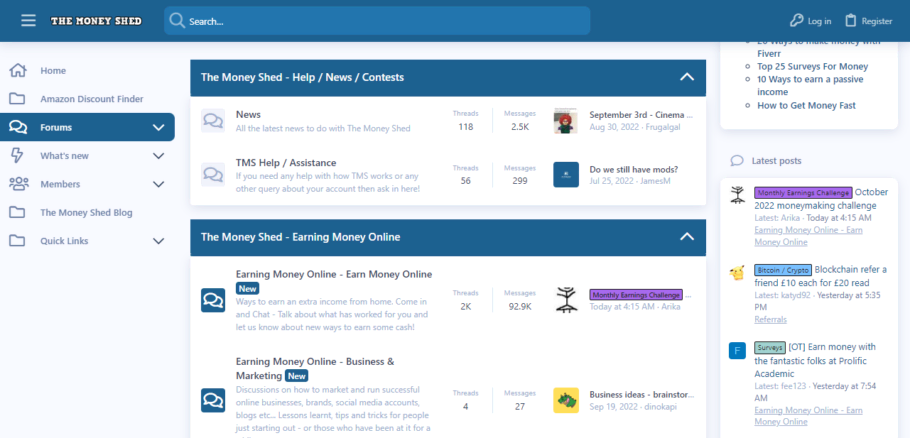Collapse the Earning Money Online section
910x438 pixels.
click(687, 237)
